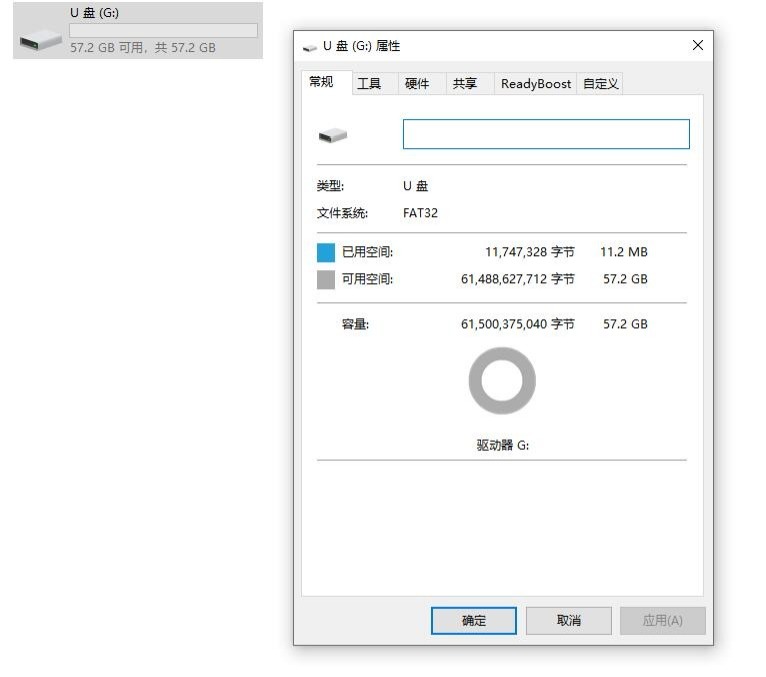Open the 共享 tab
The image size is (766, 677).
465,84
